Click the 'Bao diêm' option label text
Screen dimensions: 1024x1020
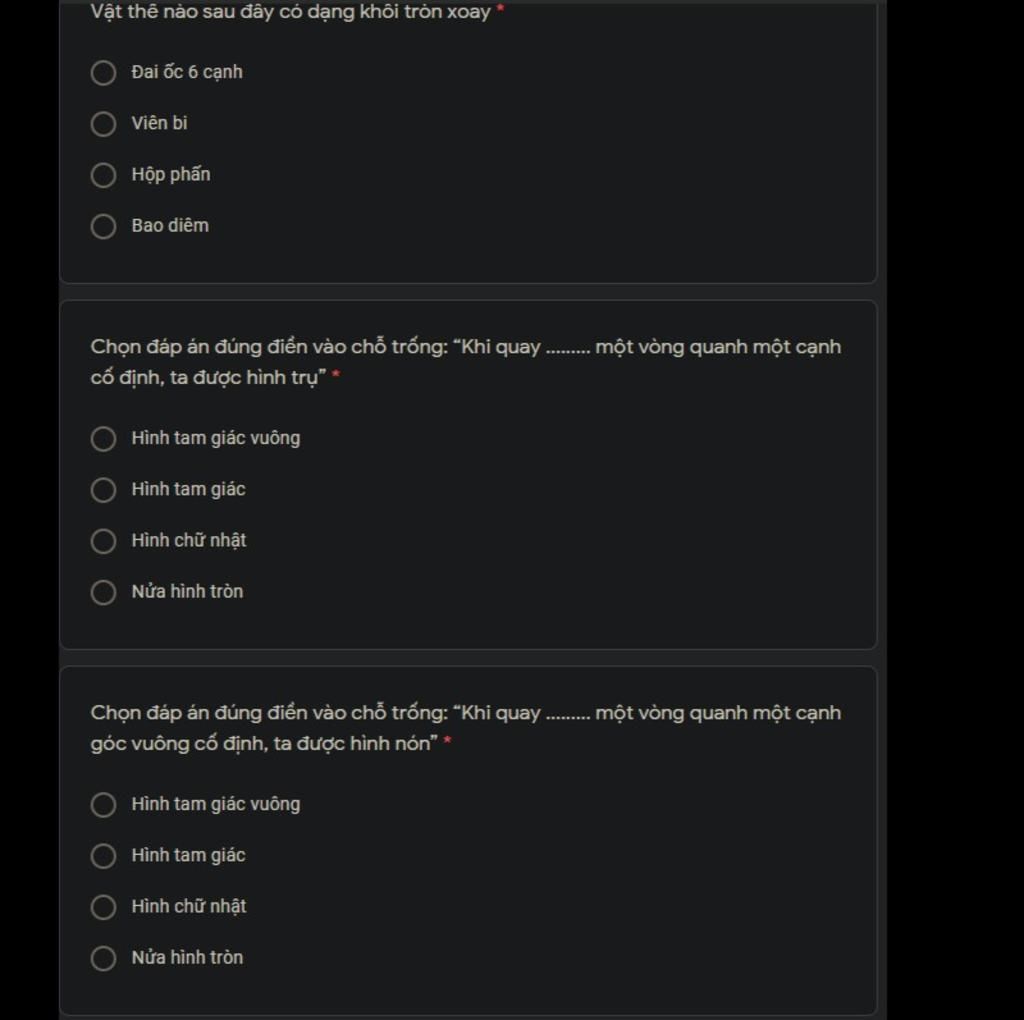(170, 225)
